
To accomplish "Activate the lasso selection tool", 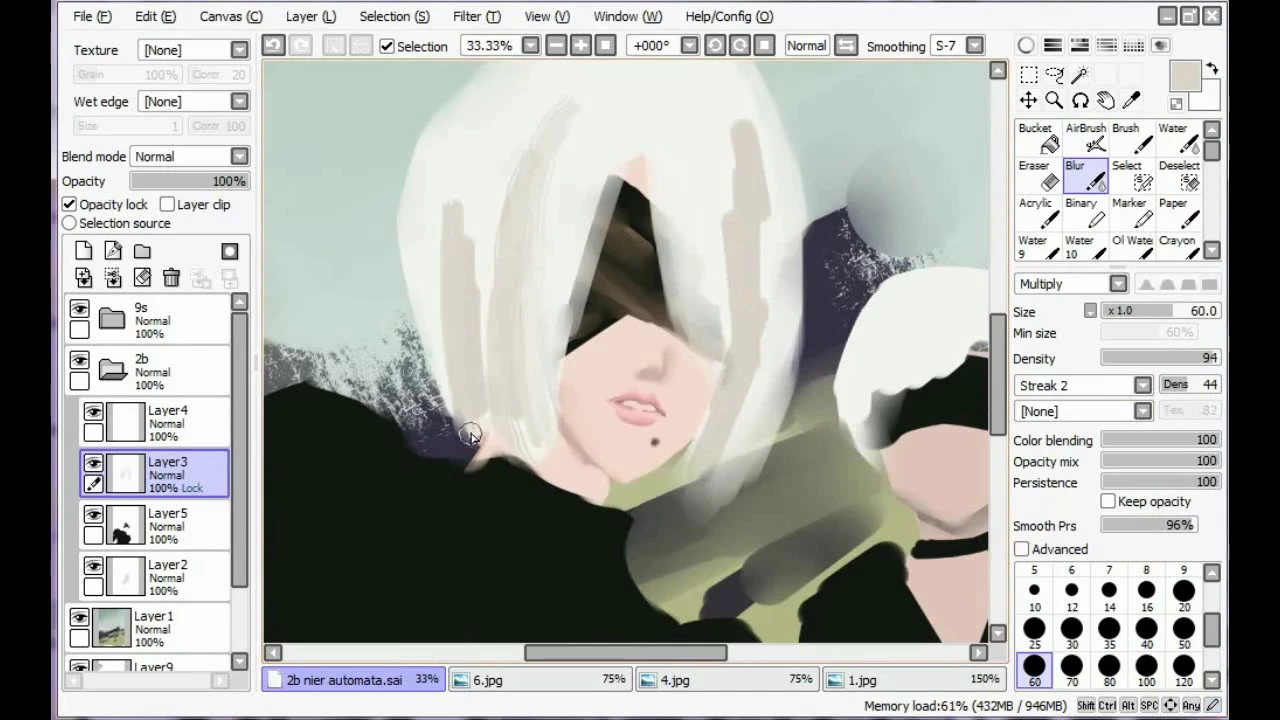I will pos(1054,74).
